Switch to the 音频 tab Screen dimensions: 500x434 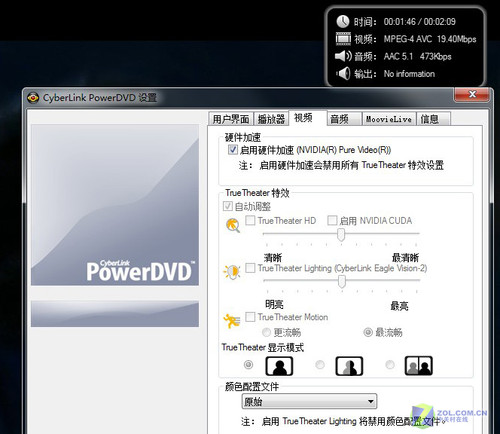[344, 119]
